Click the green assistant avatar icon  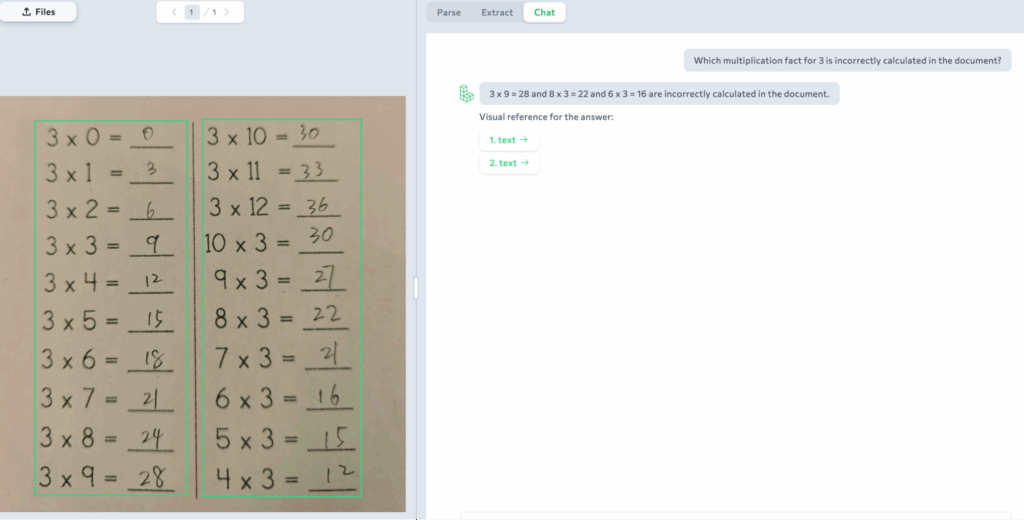tap(465, 93)
